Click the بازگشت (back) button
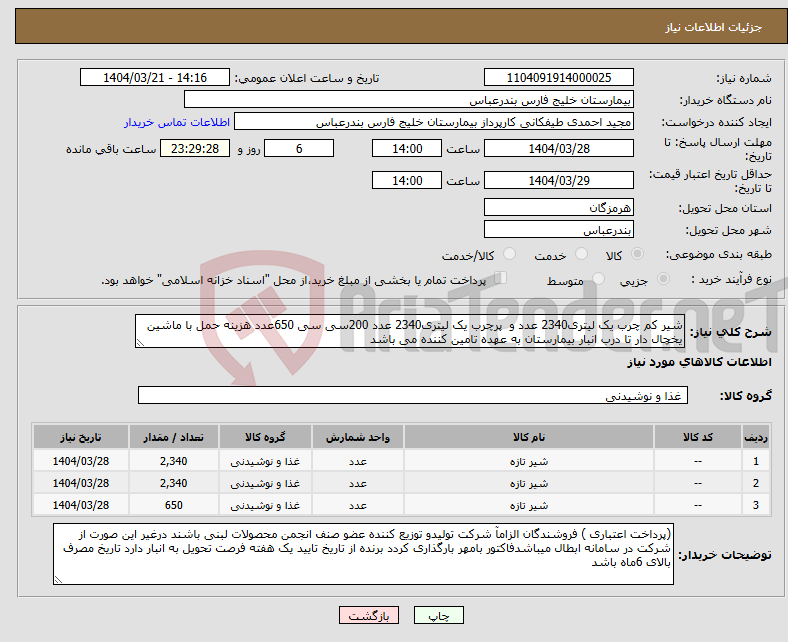Screen dimensions: 788x642 click(x=369, y=615)
